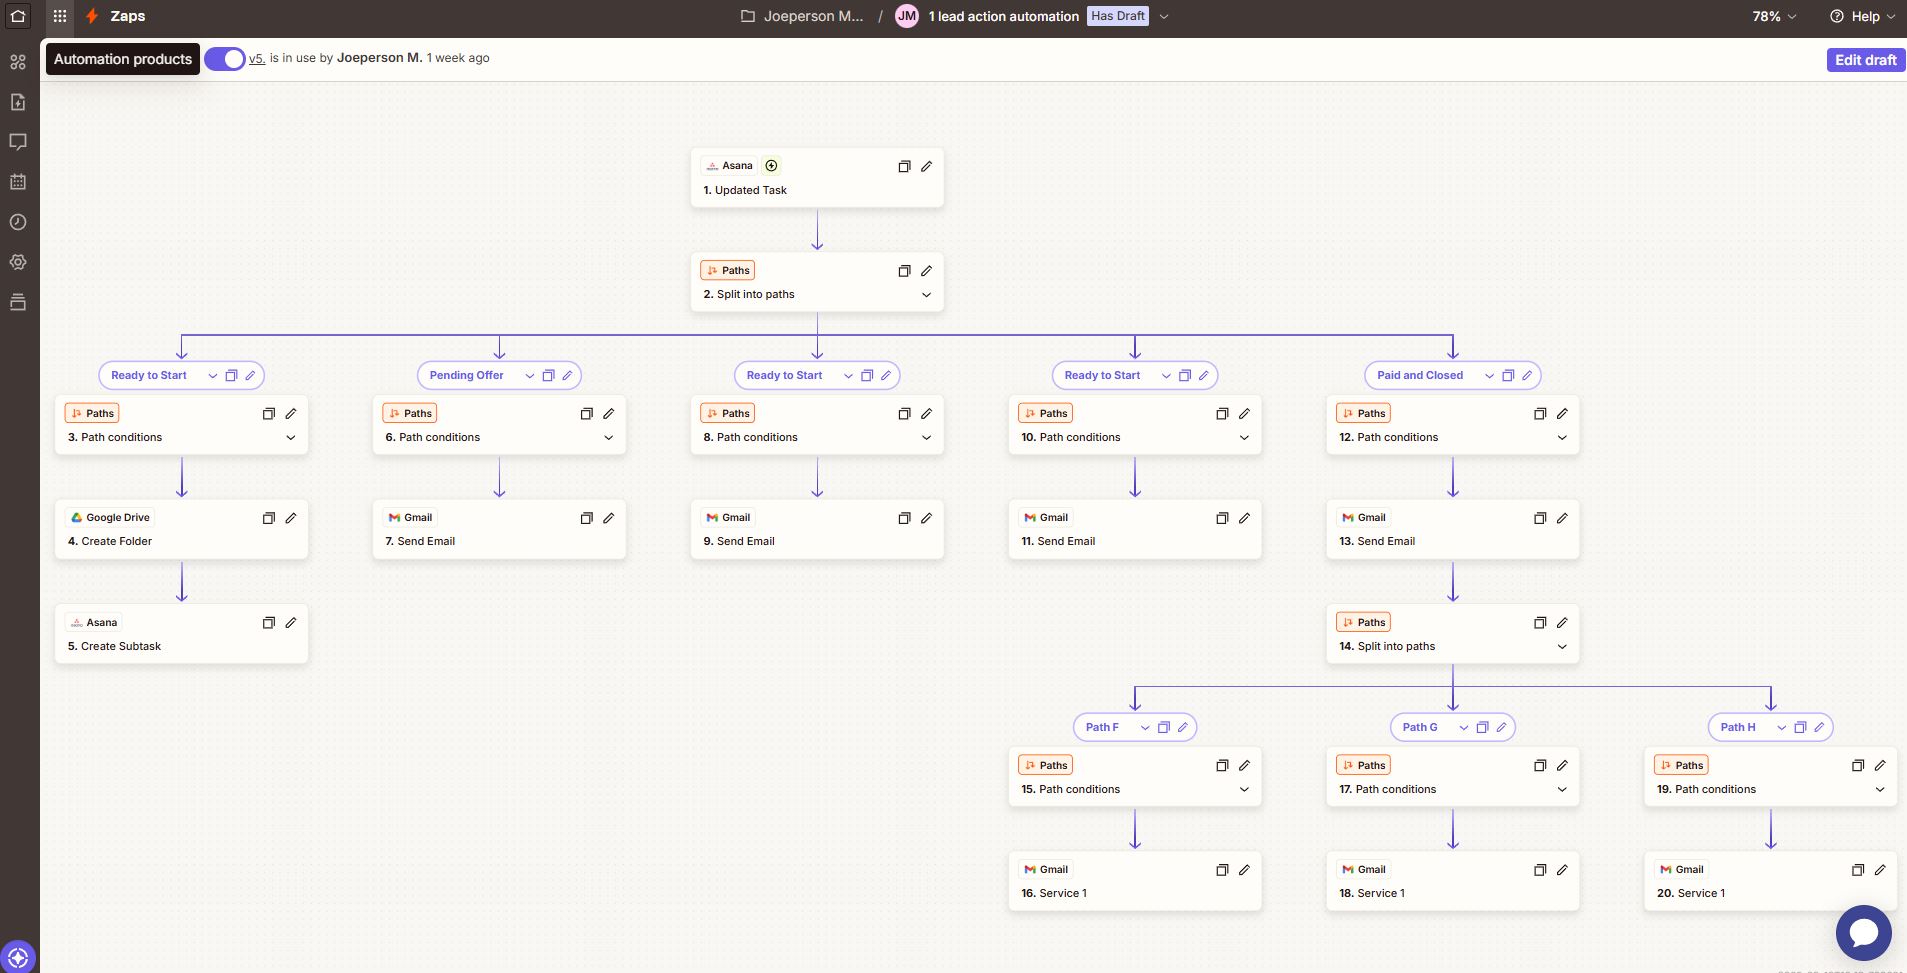1907x973 pixels.
Task: Duplicate step 9 Send Email
Action: click(904, 518)
